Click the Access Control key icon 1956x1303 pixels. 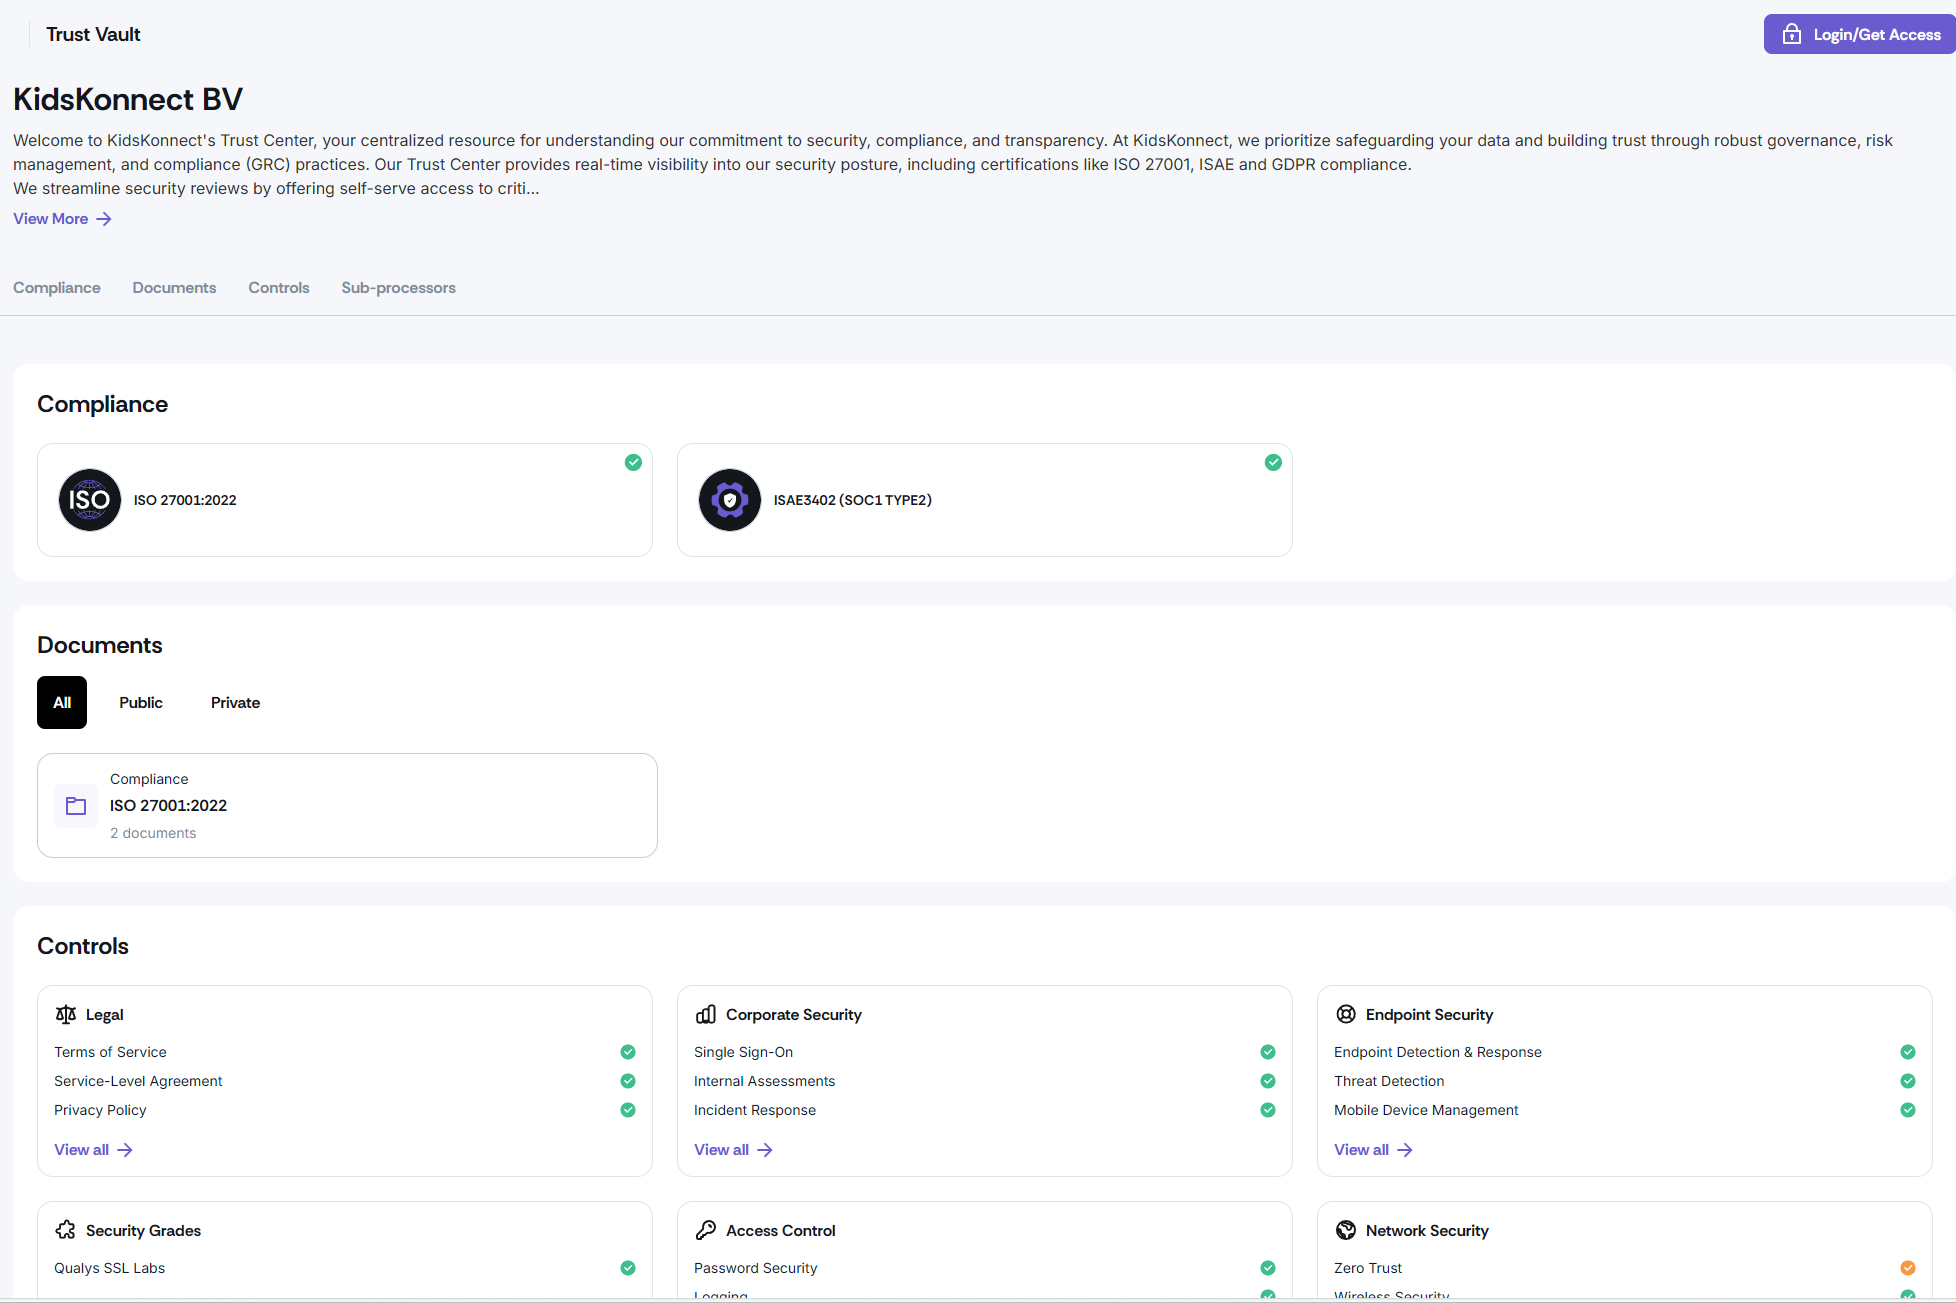[706, 1231]
